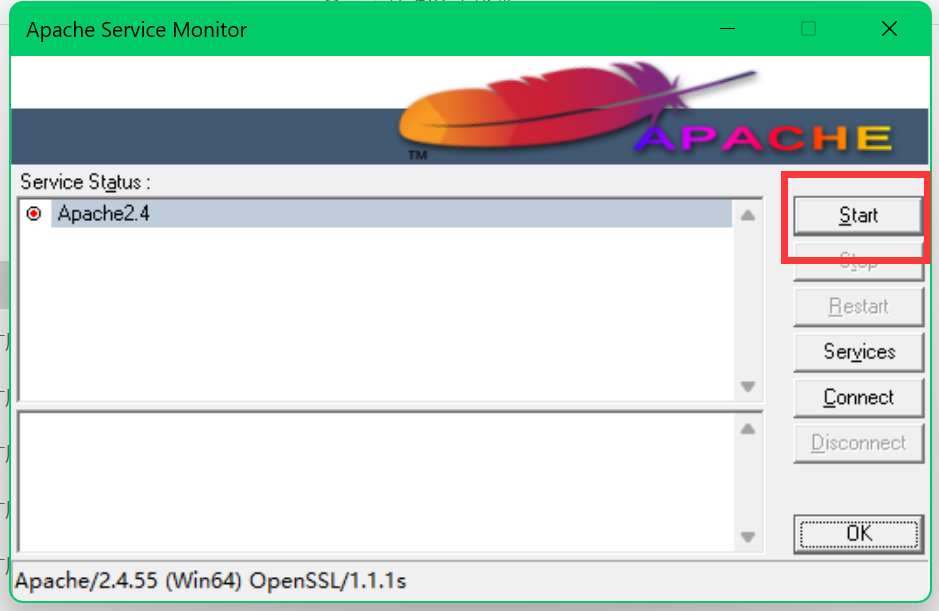Click the Connect button
The width and height of the screenshot is (939, 611).
(x=858, y=398)
